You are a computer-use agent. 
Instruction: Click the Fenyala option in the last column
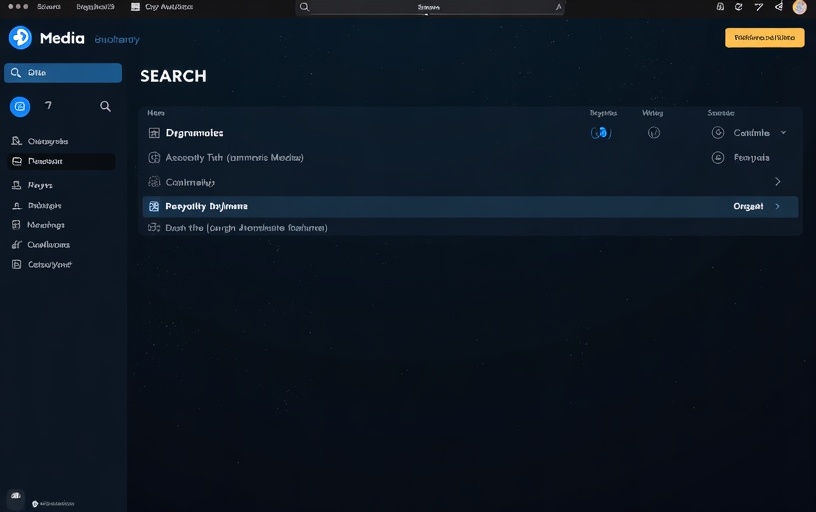[751, 158]
